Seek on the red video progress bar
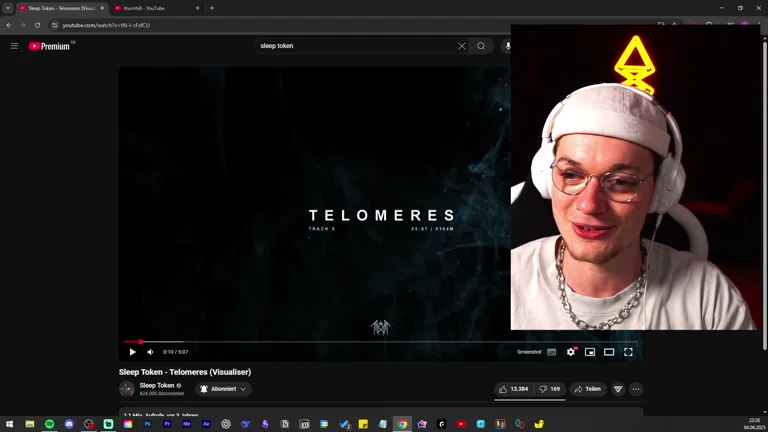768x432 pixels. tap(380, 341)
